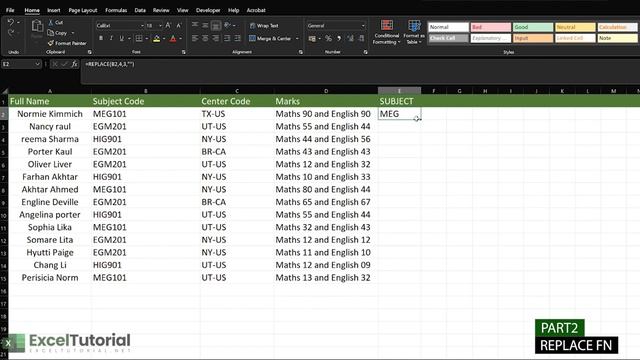This screenshot has height=360, width=640.
Task: Click the Name Box showing E2
Action: click(x=21, y=64)
